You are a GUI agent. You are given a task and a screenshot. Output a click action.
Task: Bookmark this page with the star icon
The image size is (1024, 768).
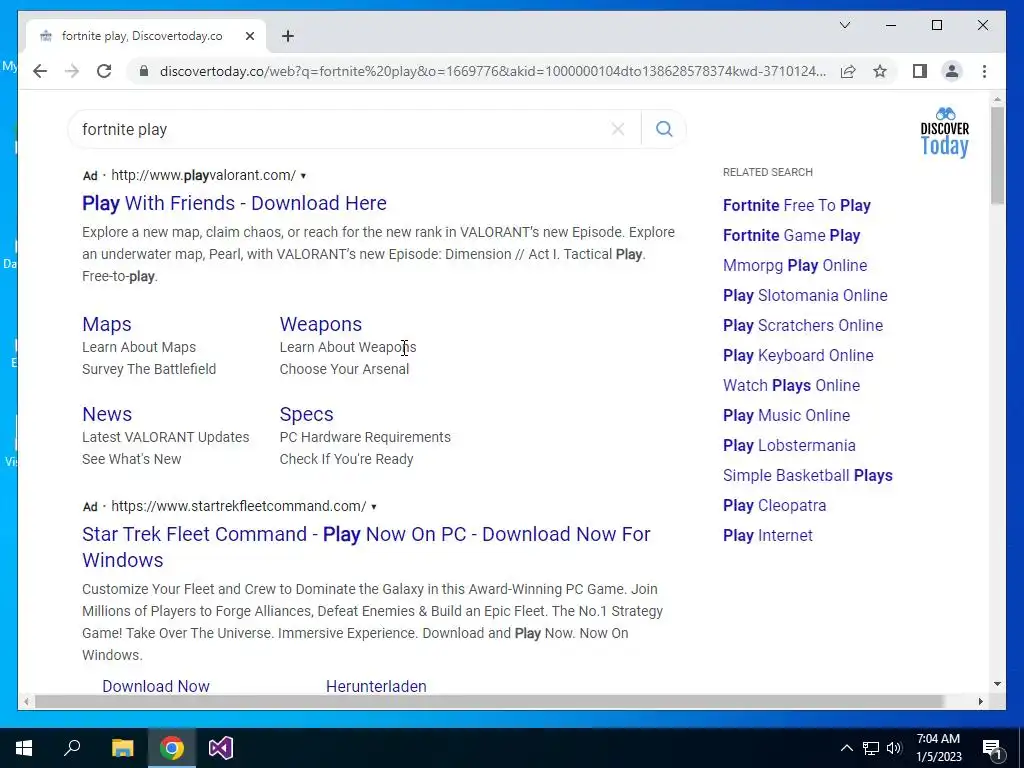(x=880, y=71)
